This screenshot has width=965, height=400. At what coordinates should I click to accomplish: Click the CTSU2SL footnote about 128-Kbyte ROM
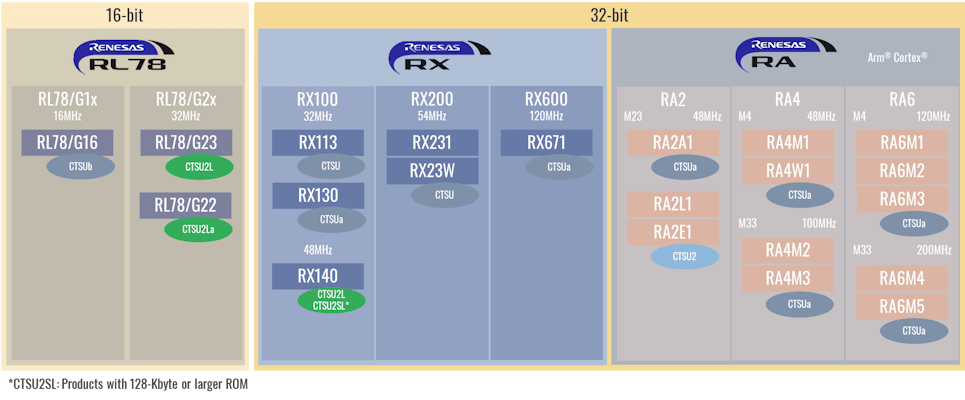click(129, 385)
